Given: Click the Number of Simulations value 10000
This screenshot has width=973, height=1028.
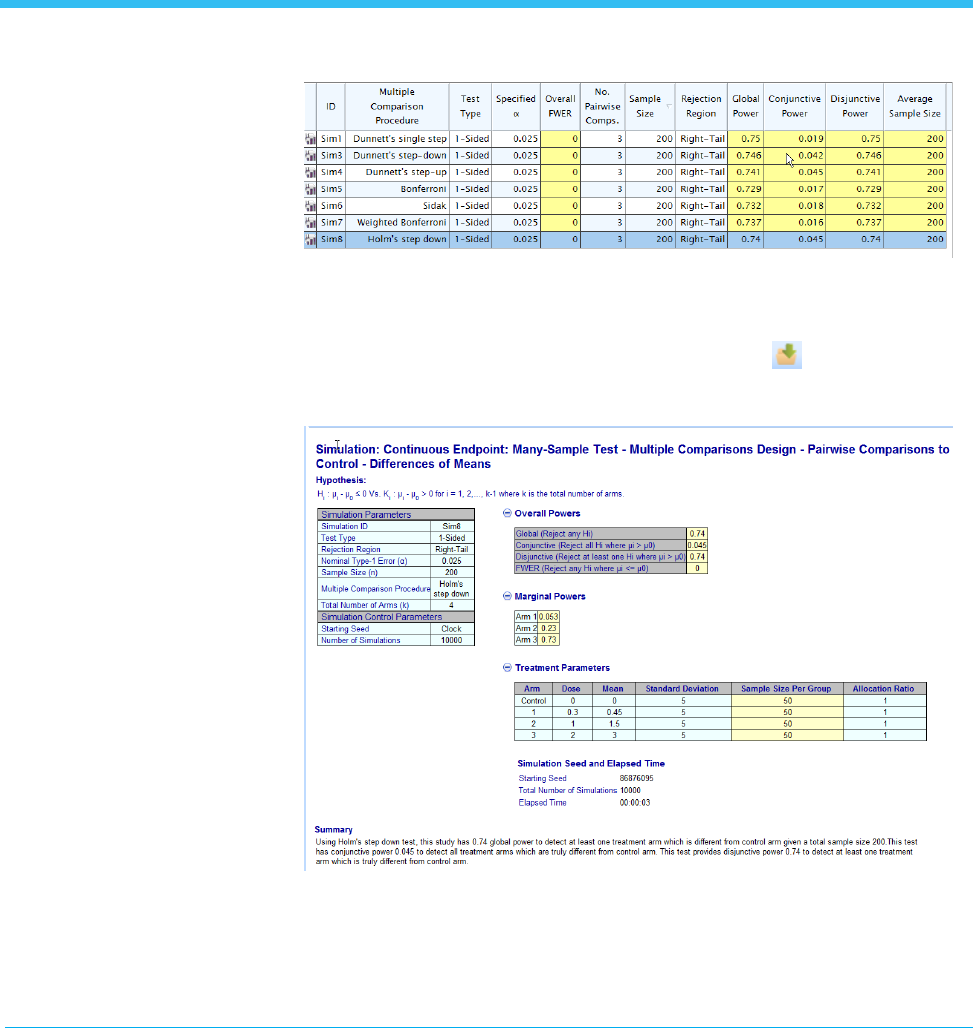Looking at the screenshot, I should coord(452,641).
